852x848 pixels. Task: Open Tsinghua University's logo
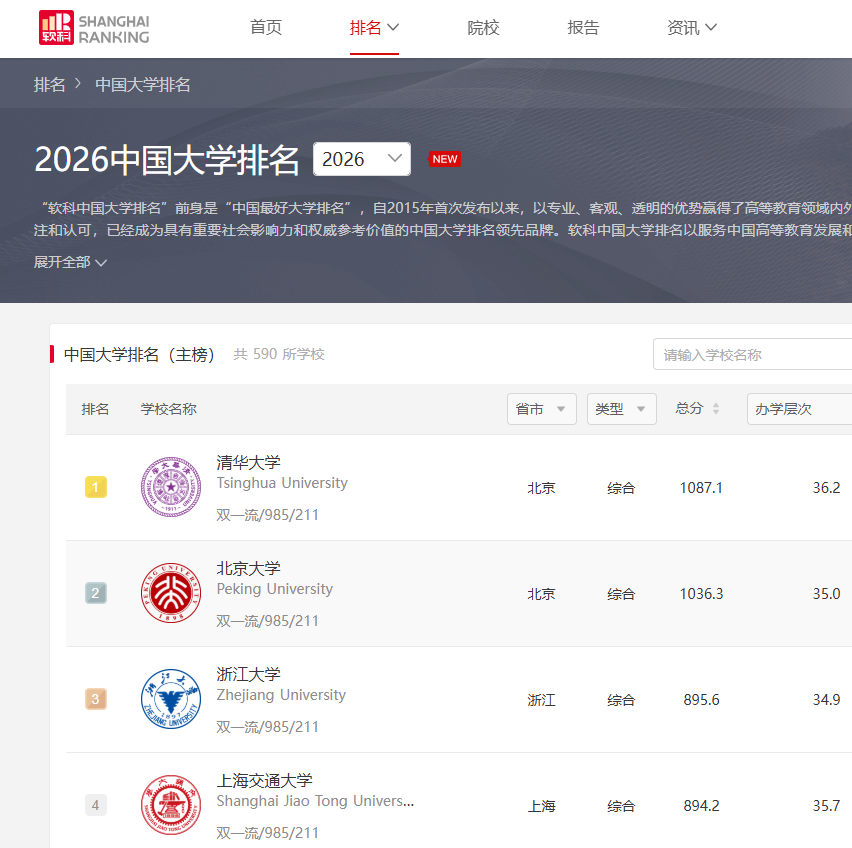click(x=171, y=487)
